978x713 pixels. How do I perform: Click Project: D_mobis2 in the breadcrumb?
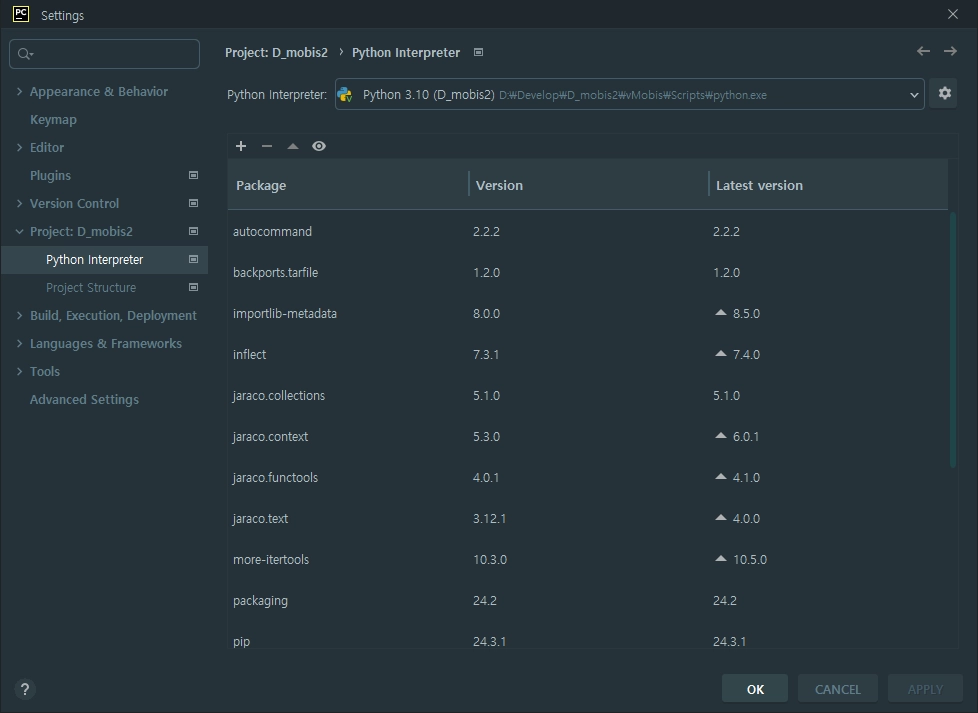tap(276, 52)
